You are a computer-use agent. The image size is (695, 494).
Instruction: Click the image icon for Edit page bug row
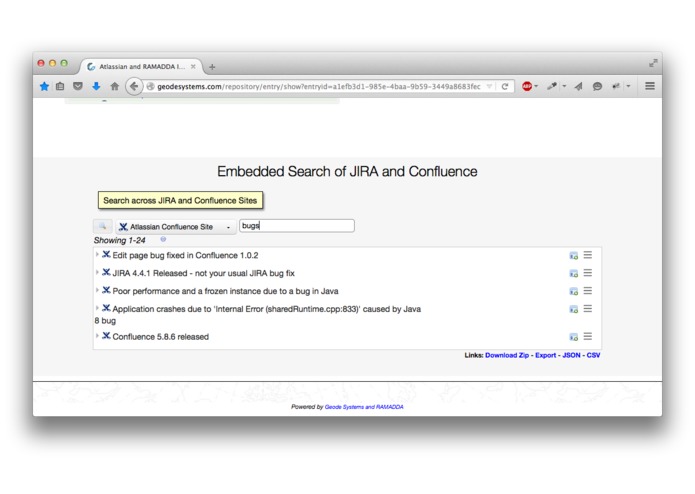(x=574, y=256)
